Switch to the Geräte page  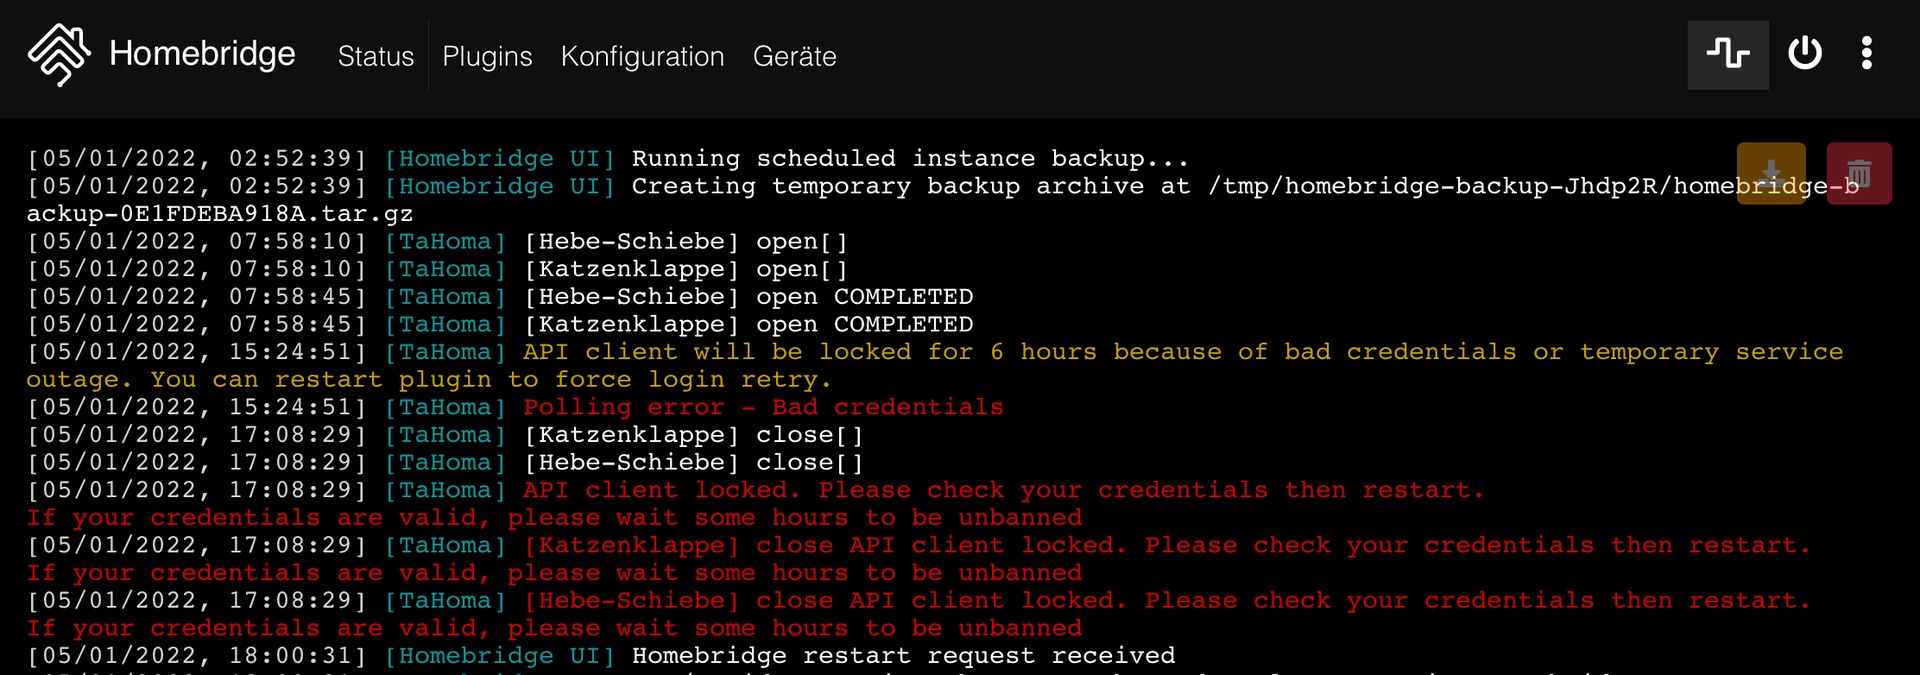click(794, 56)
